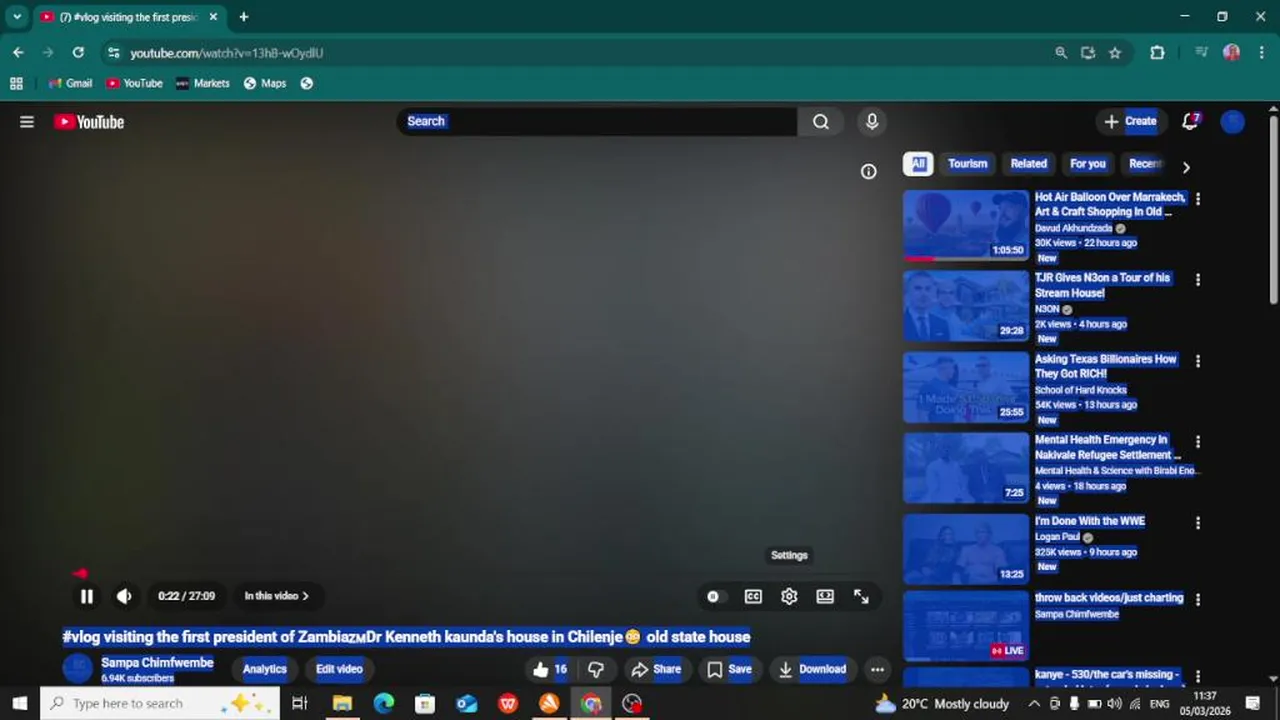Go back in browser history
The width and height of the screenshot is (1280, 720).
[18, 52]
